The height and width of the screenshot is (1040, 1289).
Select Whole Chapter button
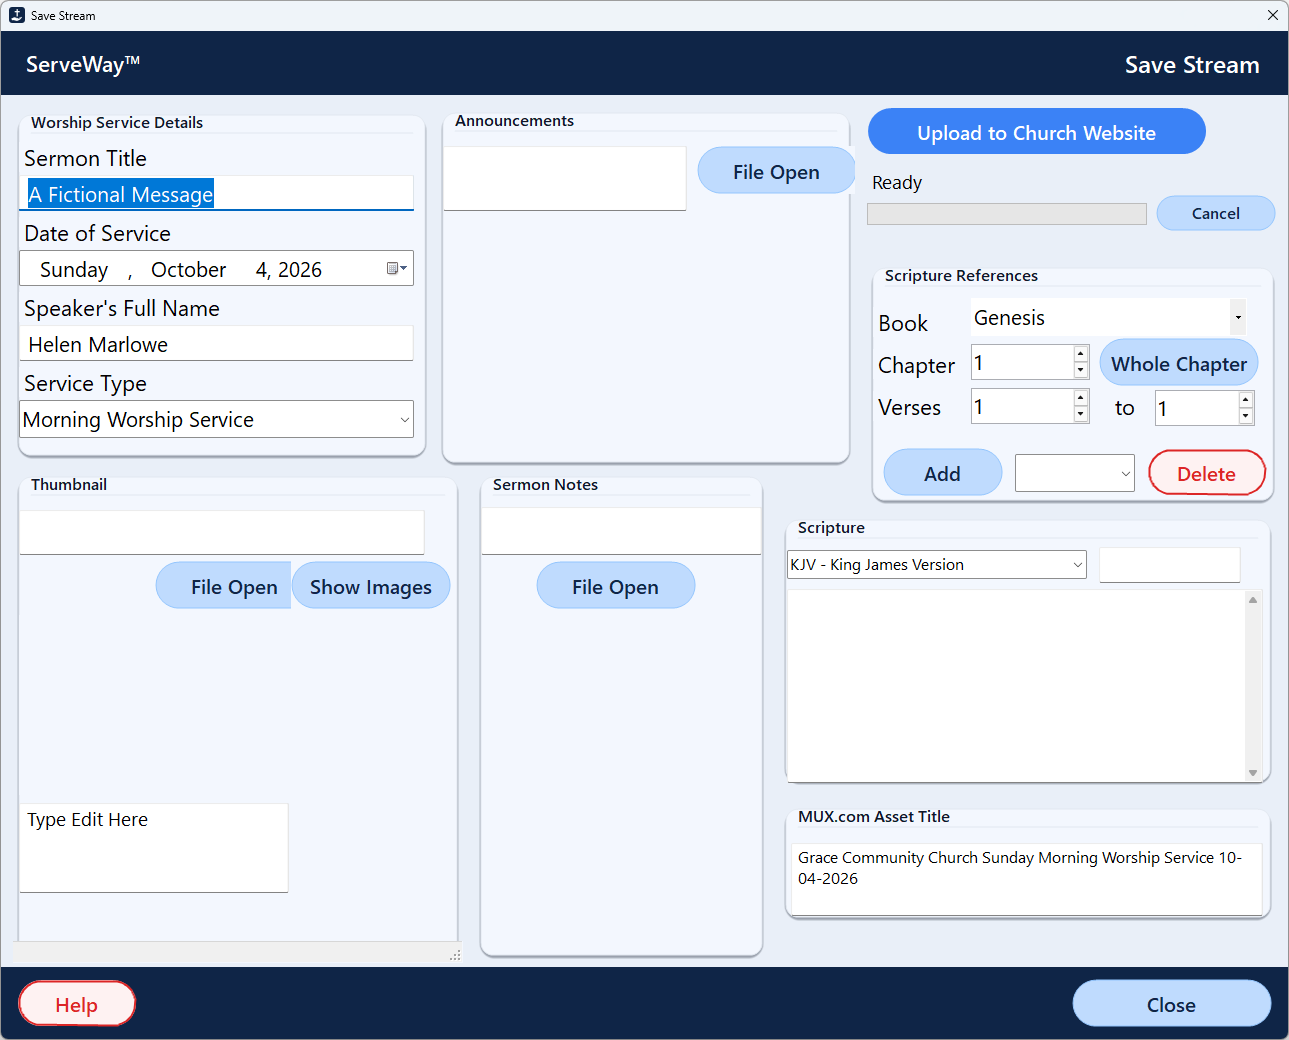(1179, 364)
